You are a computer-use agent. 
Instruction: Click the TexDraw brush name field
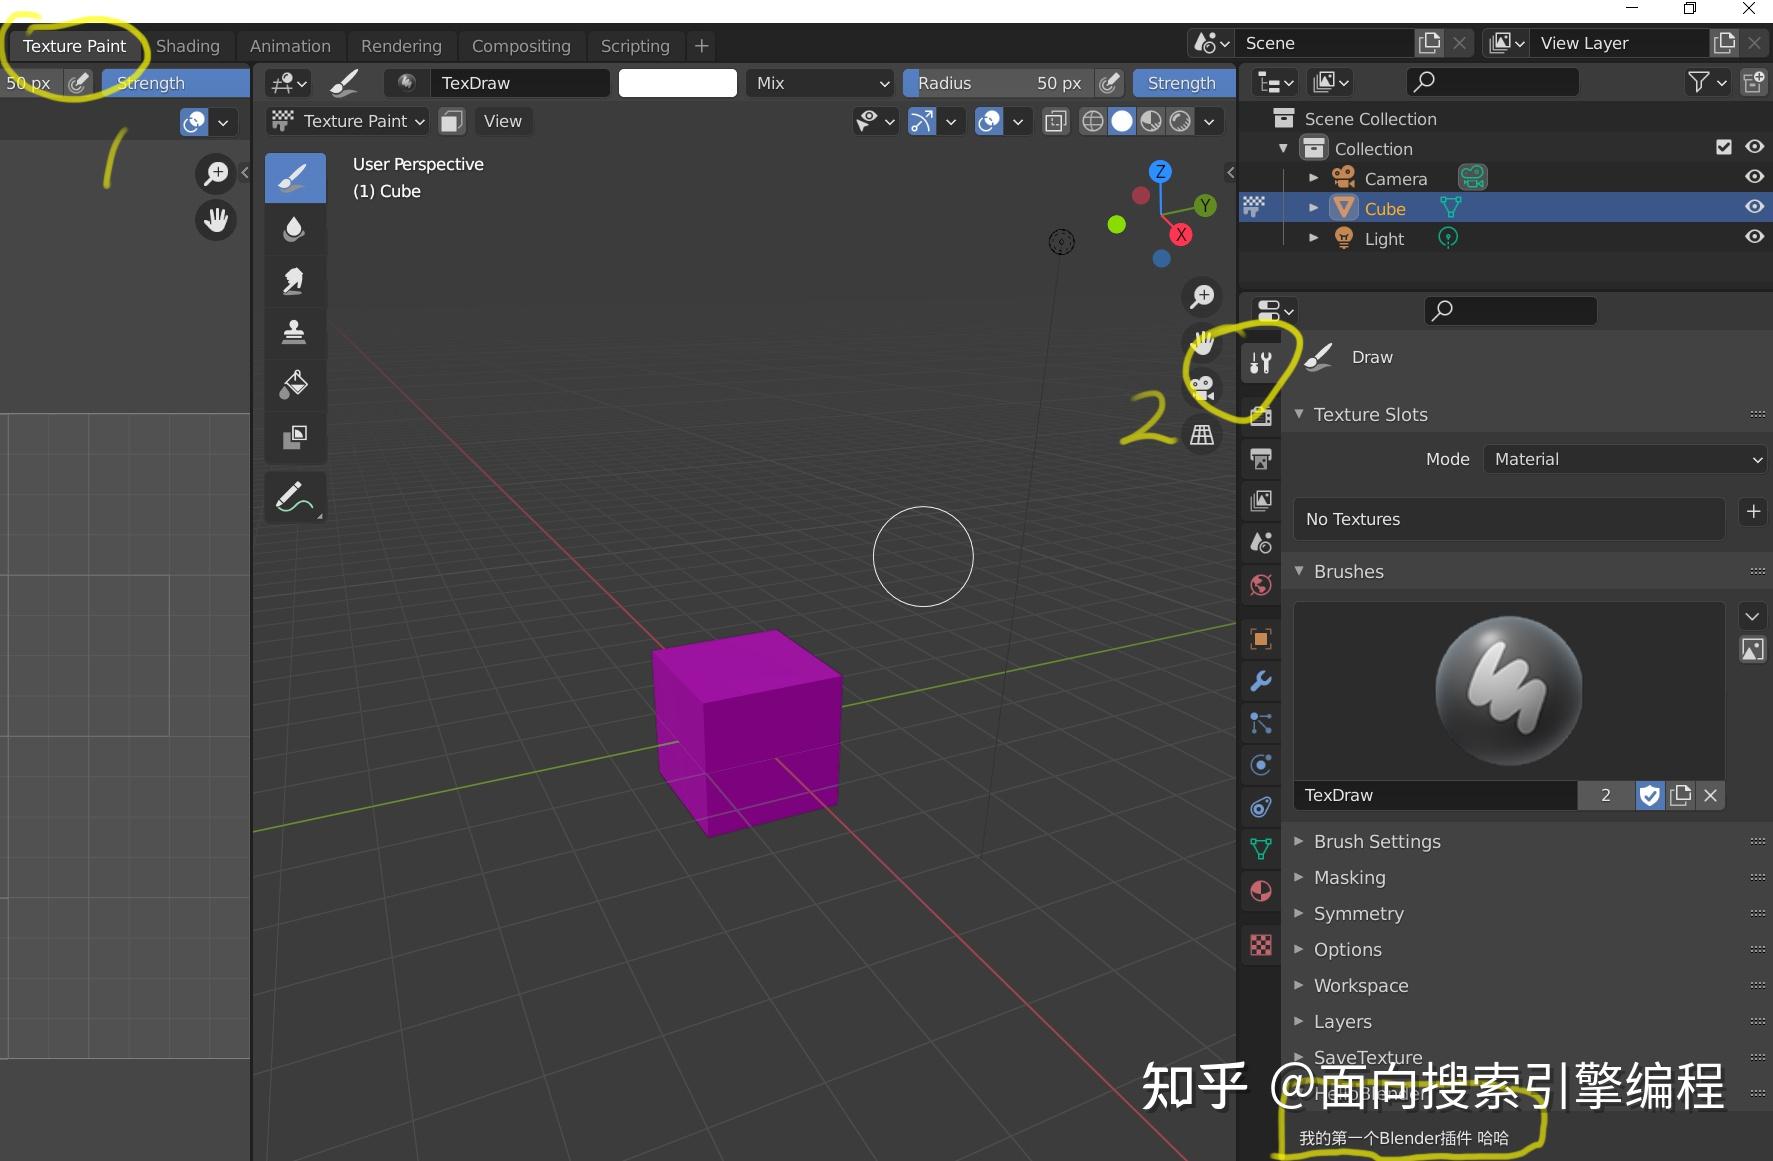pyautogui.click(x=520, y=83)
